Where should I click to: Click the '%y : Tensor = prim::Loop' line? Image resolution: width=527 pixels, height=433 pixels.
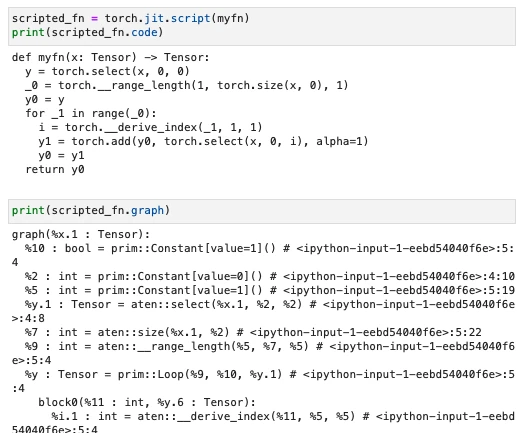[x=263, y=381]
